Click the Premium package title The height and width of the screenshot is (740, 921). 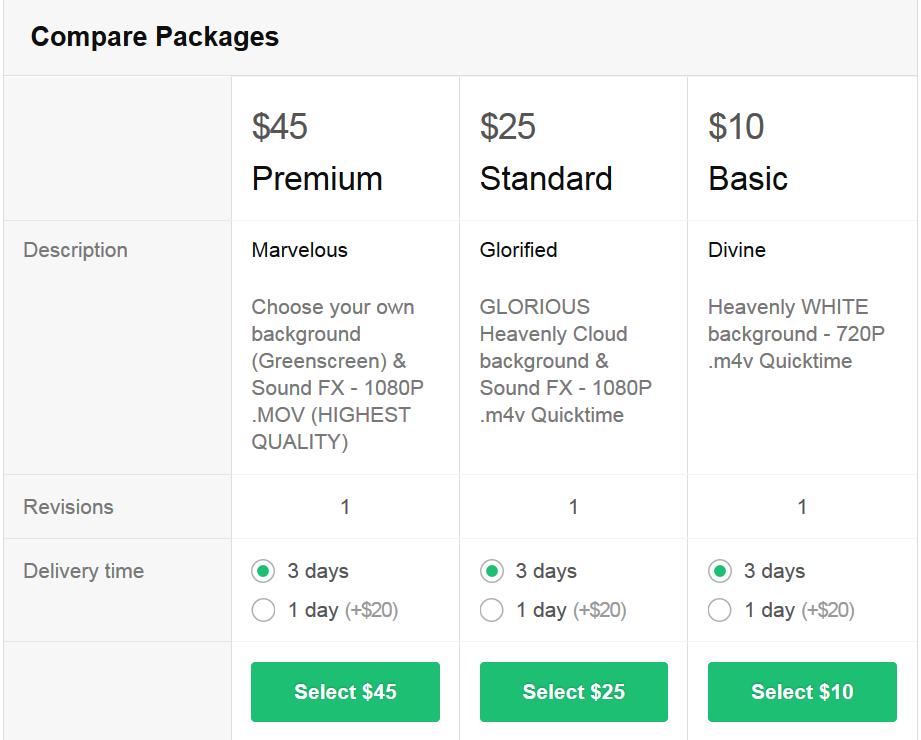(x=317, y=179)
